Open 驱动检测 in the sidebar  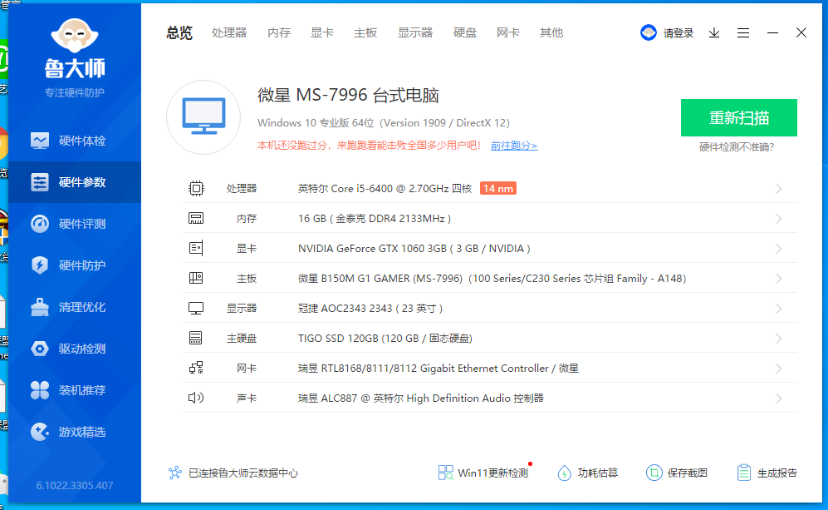click(x=74, y=348)
